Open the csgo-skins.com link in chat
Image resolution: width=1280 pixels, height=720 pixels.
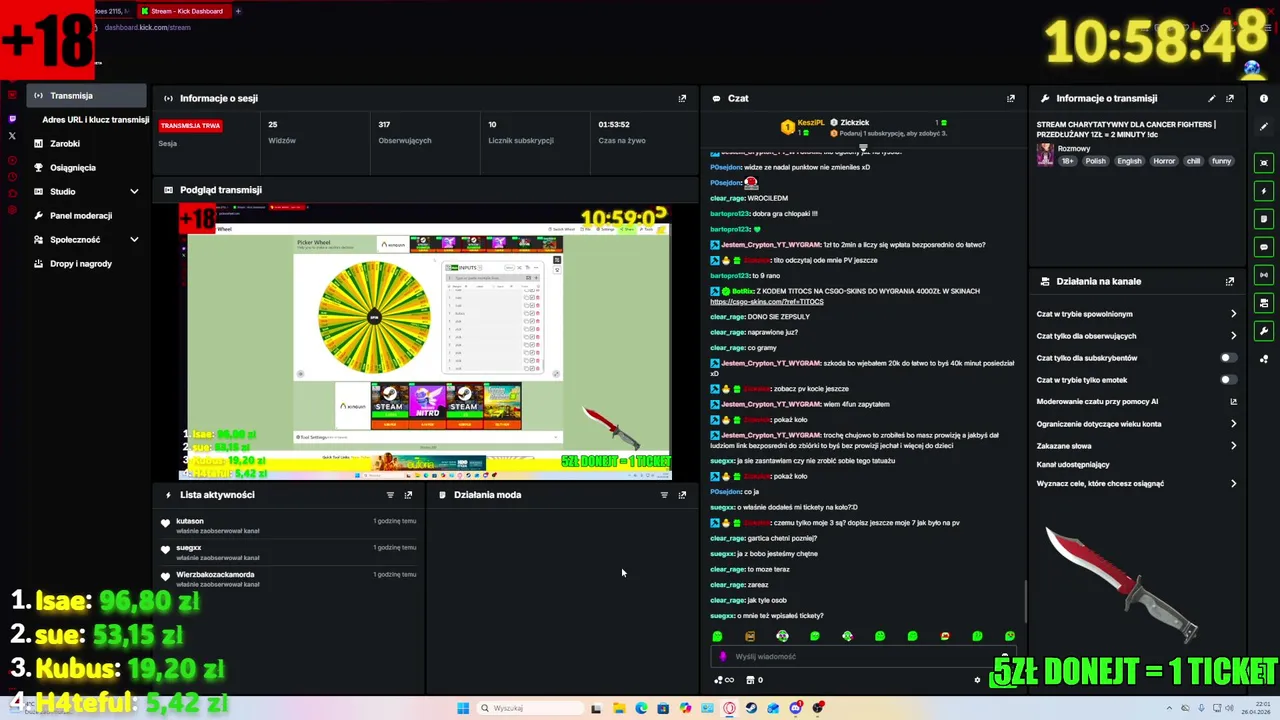click(x=767, y=302)
